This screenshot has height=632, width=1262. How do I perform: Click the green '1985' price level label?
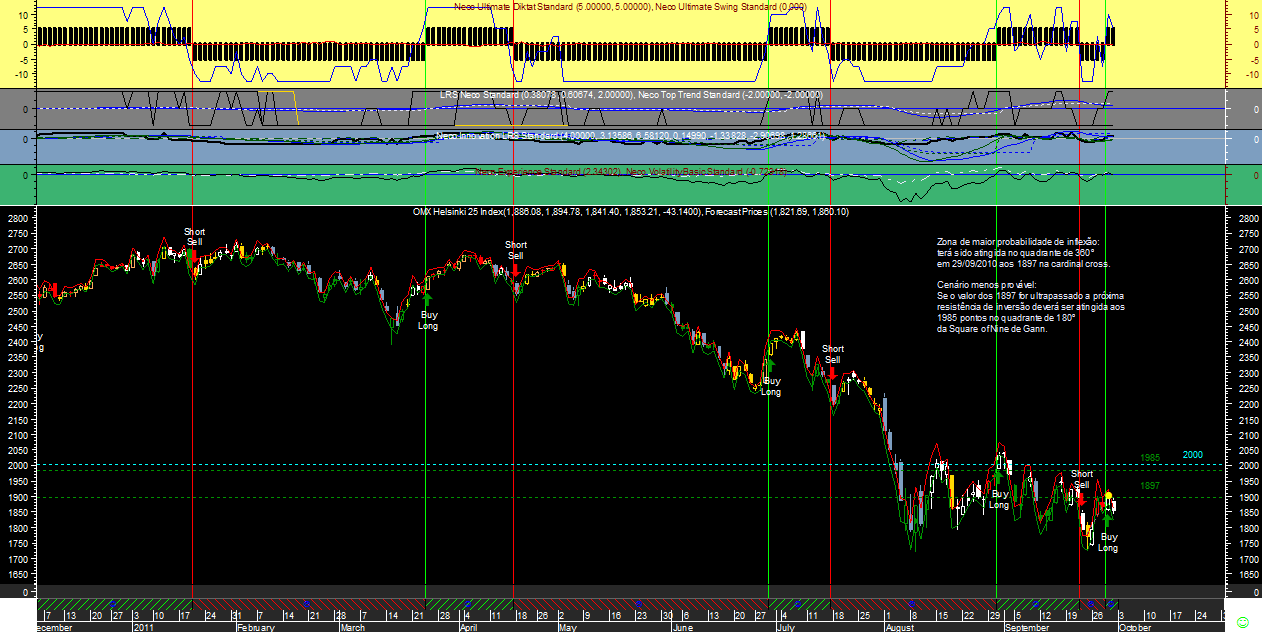(1151, 458)
